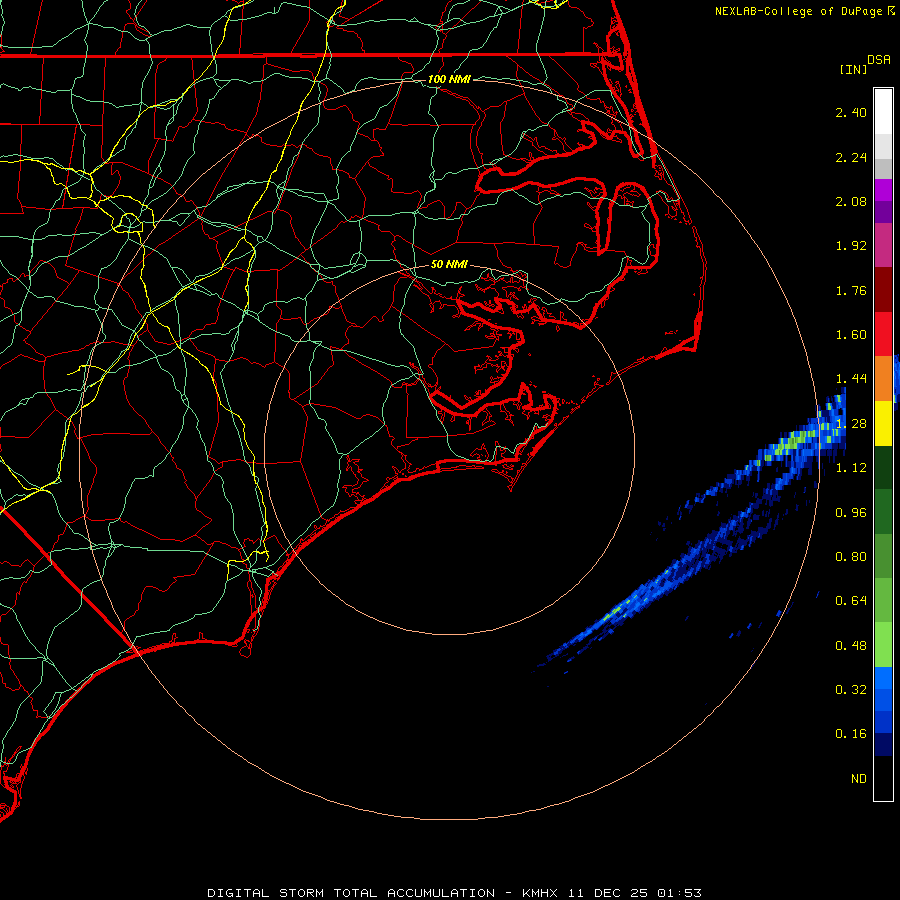
Task: Click the DSA product label
Action: point(879,60)
